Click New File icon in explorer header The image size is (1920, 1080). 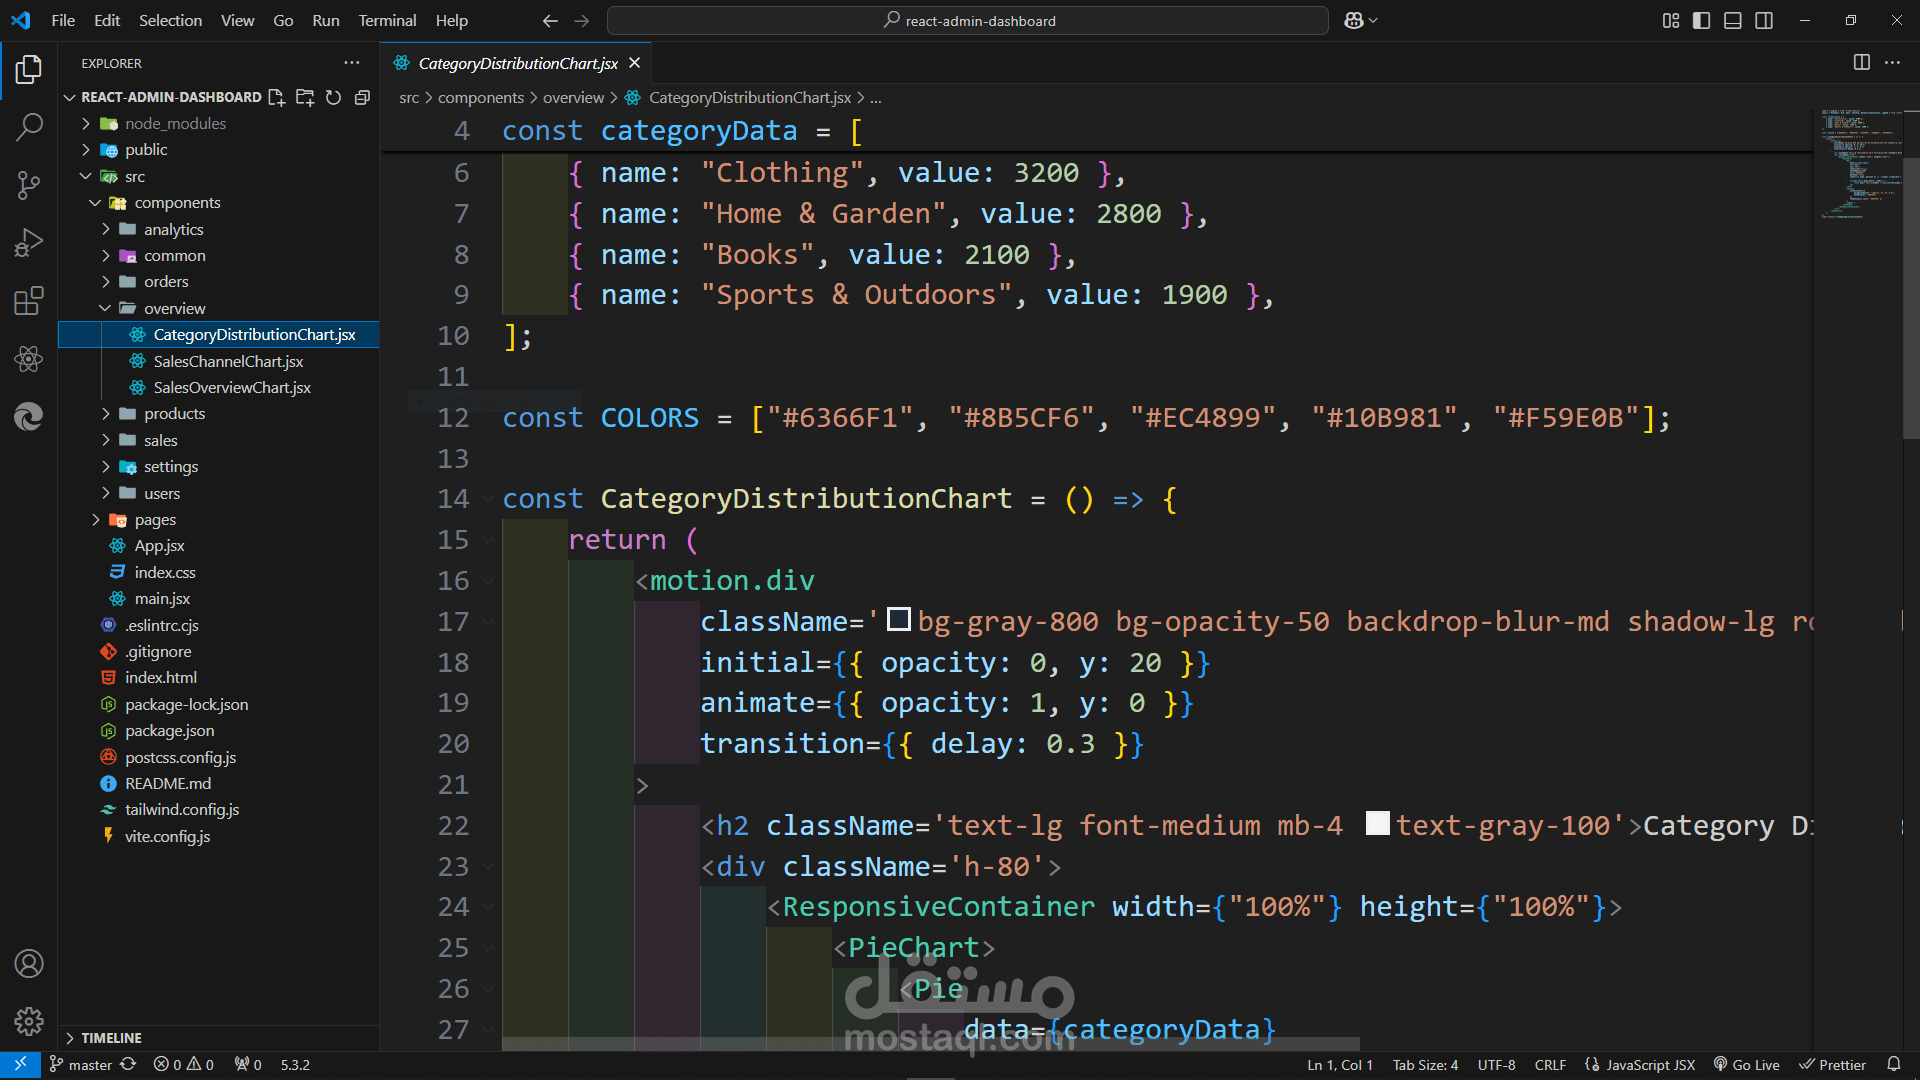point(277,97)
